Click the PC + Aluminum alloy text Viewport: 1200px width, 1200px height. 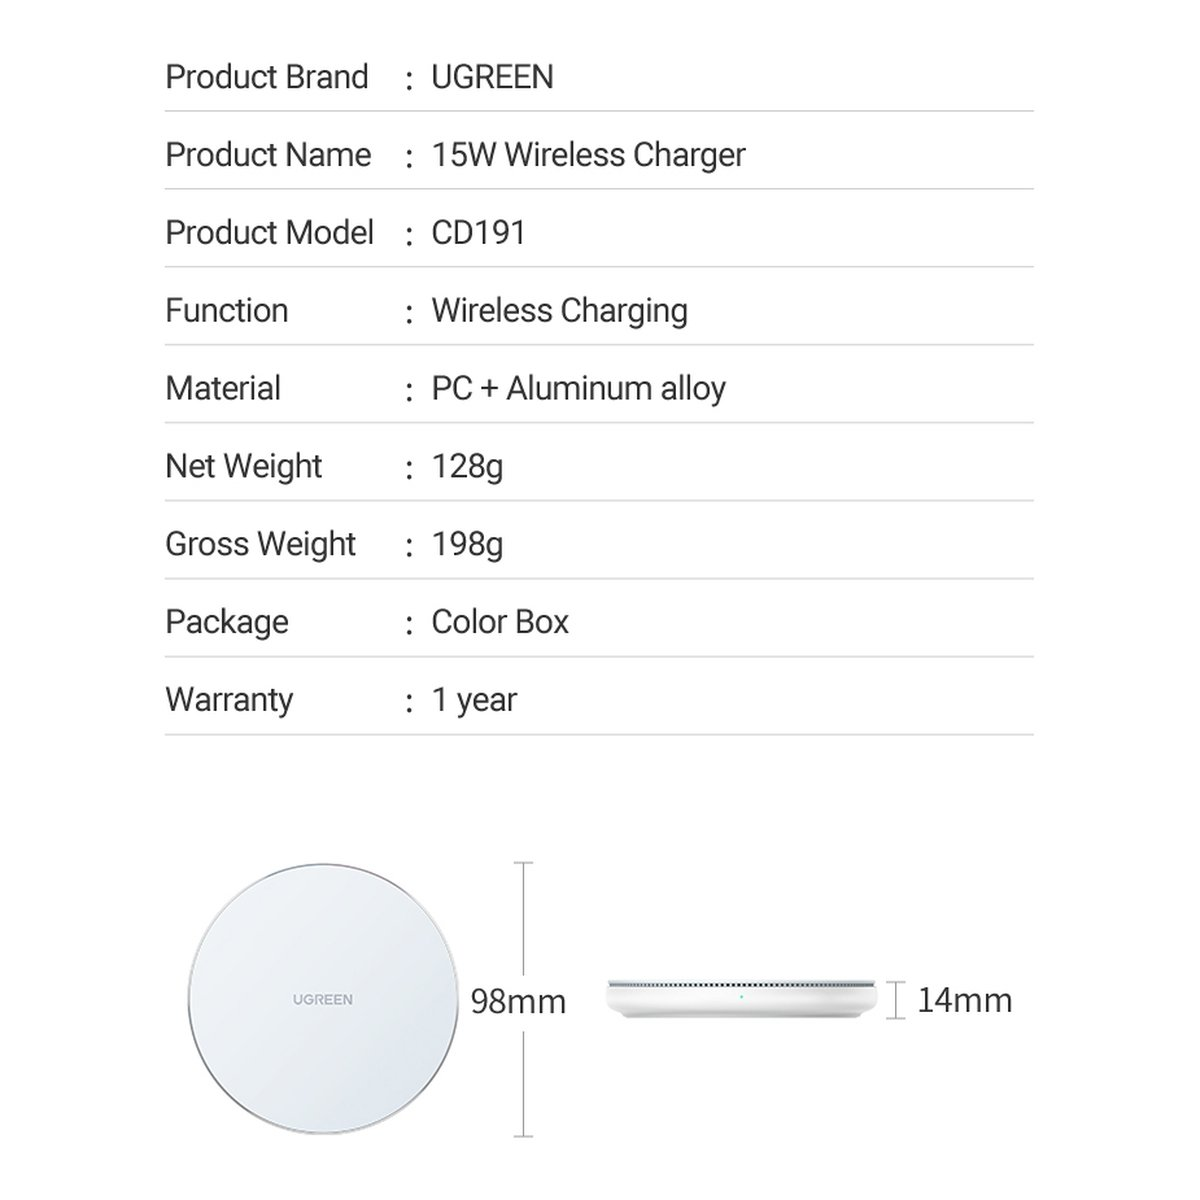(x=578, y=389)
